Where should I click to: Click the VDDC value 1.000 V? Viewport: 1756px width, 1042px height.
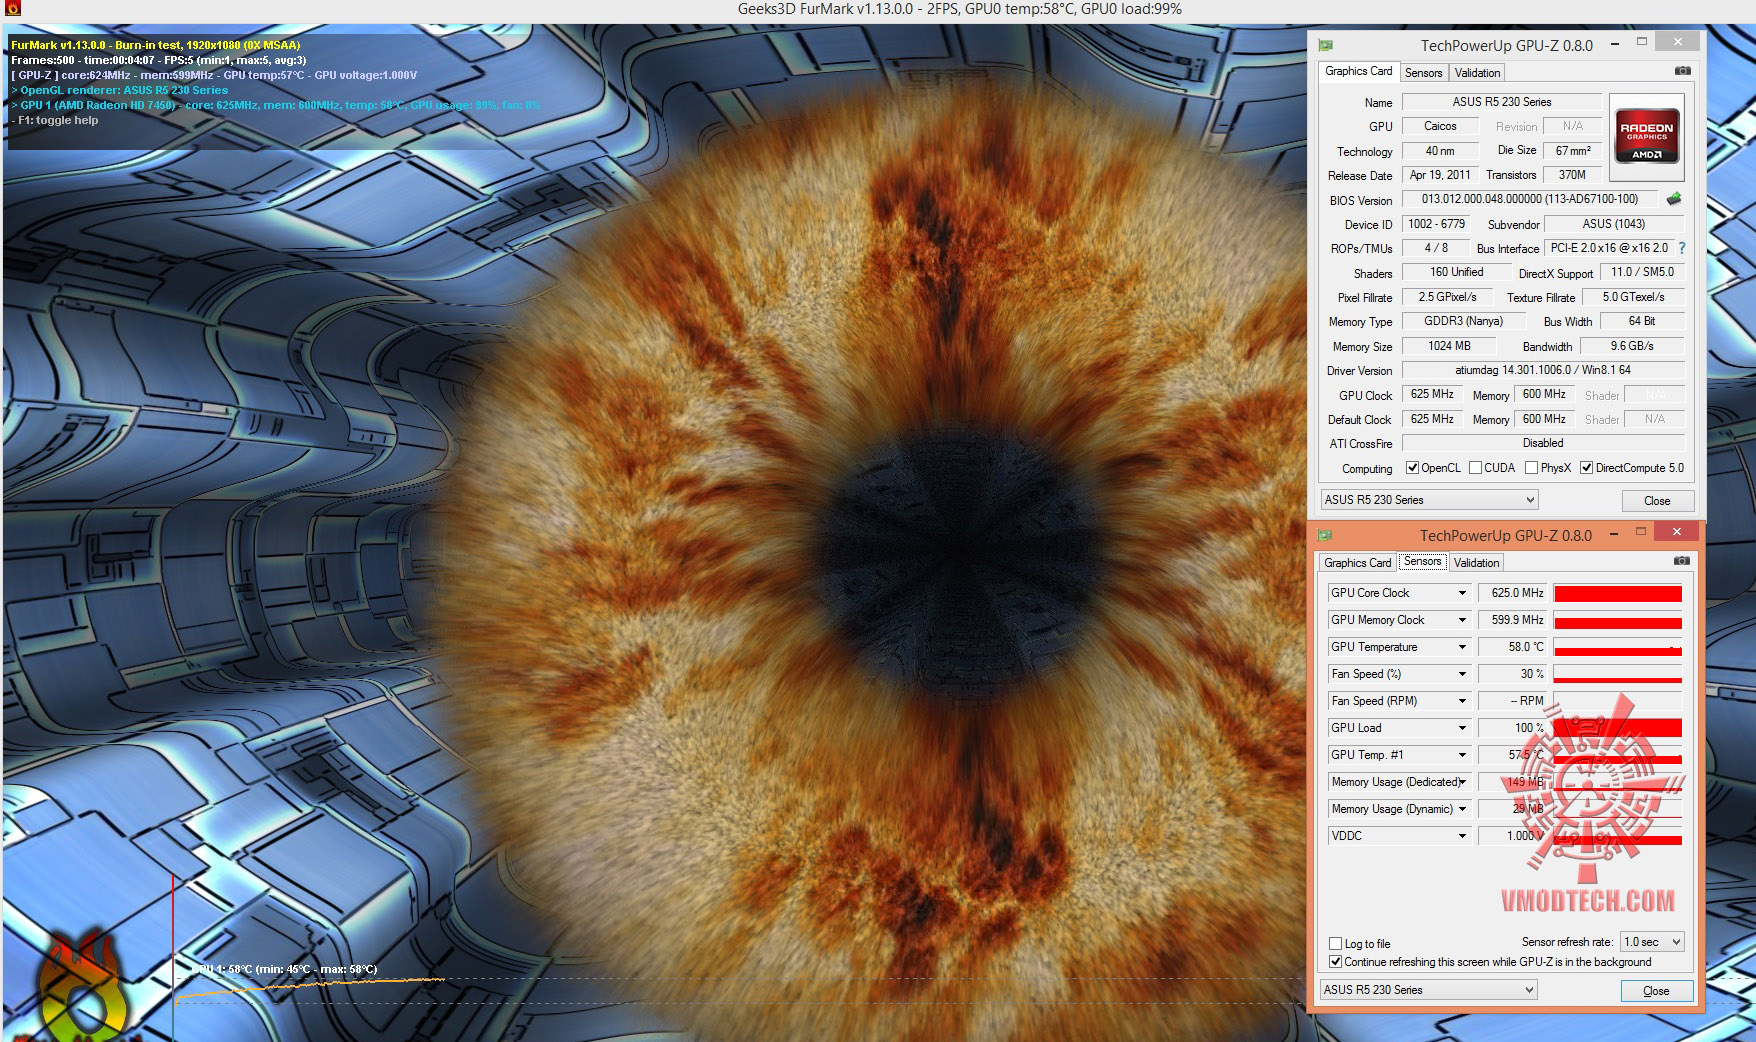coord(1512,836)
